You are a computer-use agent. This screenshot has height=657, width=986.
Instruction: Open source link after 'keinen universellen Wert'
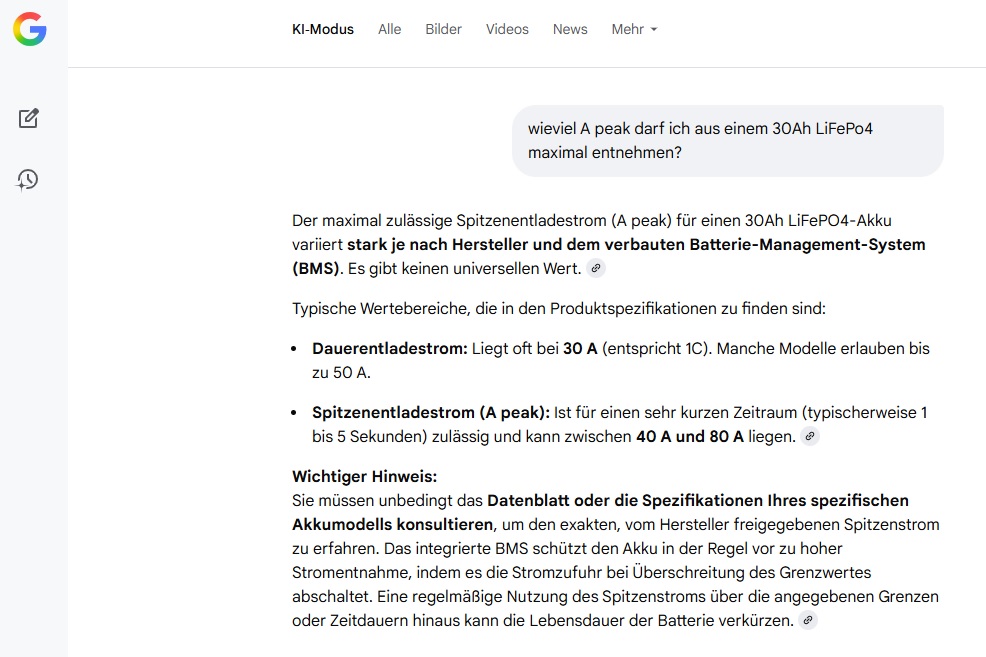point(595,268)
